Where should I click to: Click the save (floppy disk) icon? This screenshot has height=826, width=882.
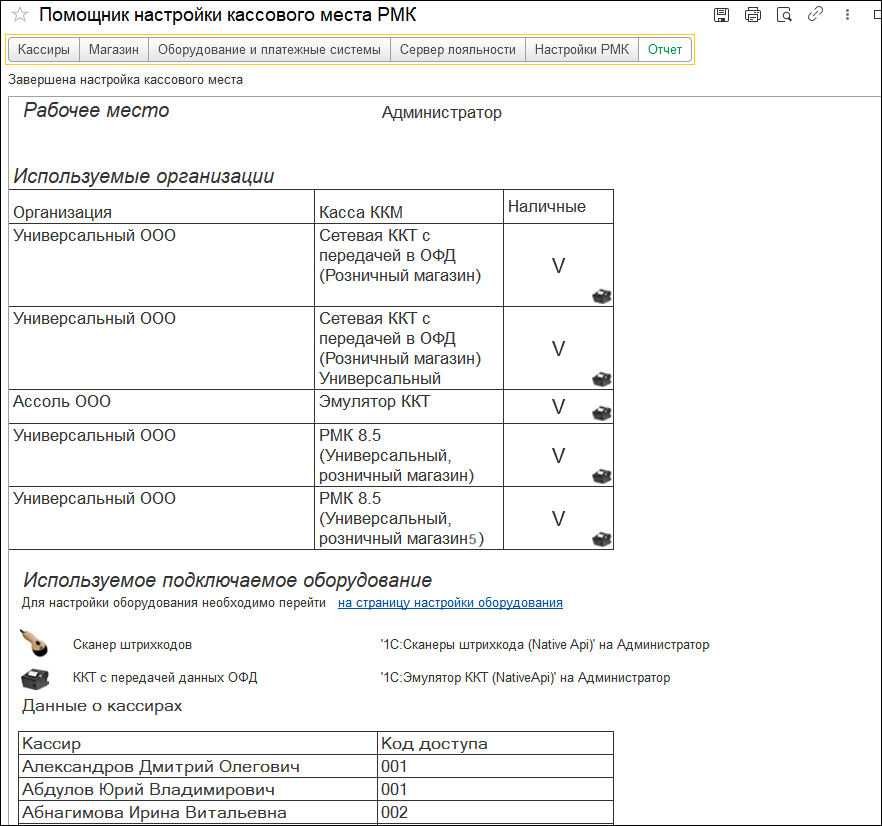pyautogui.click(x=723, y=15)
